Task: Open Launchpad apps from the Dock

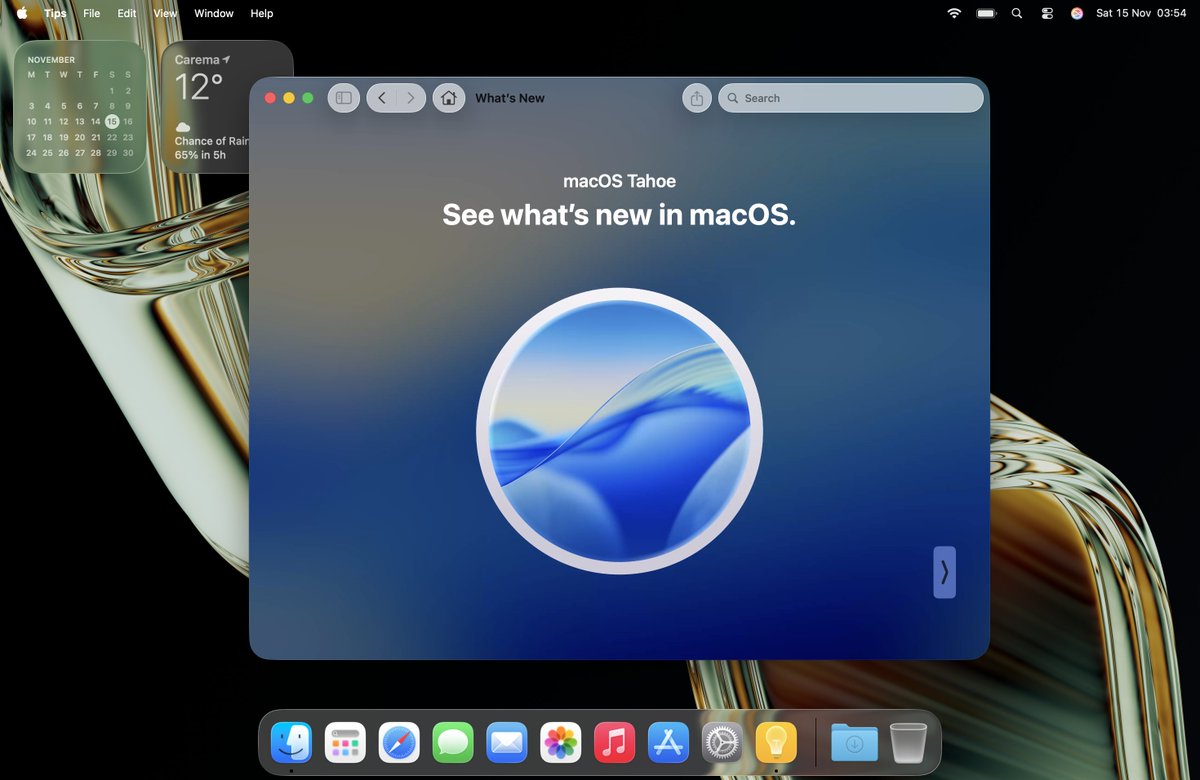Action: point(345,742)
